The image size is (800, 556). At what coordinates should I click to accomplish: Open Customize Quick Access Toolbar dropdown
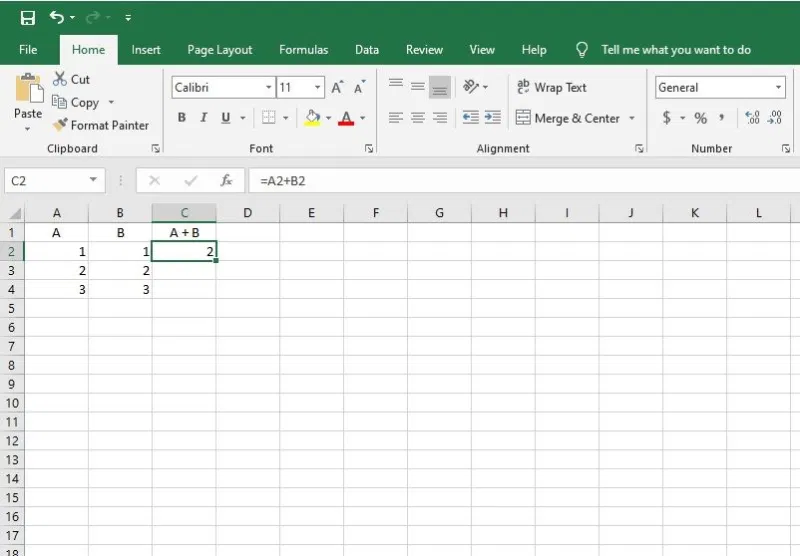pyautogui.click(x=128, y=18)
